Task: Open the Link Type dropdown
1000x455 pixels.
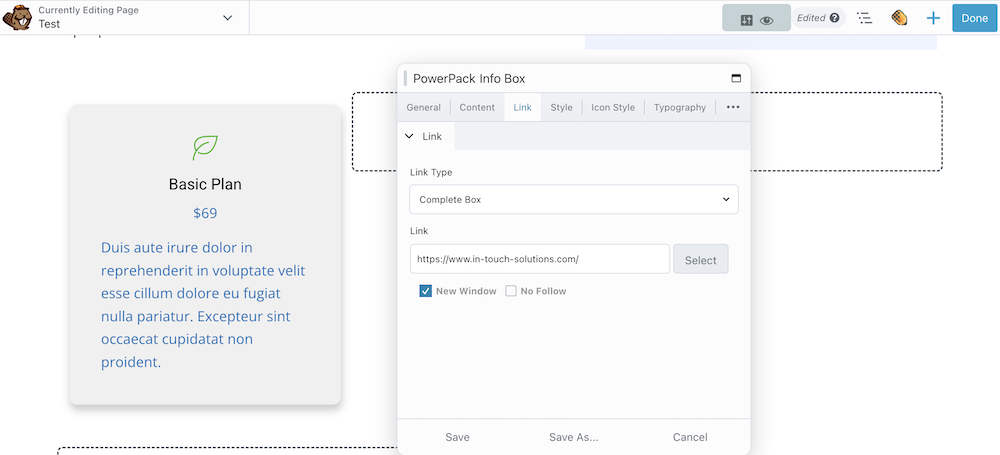Action: pos(573,199)
